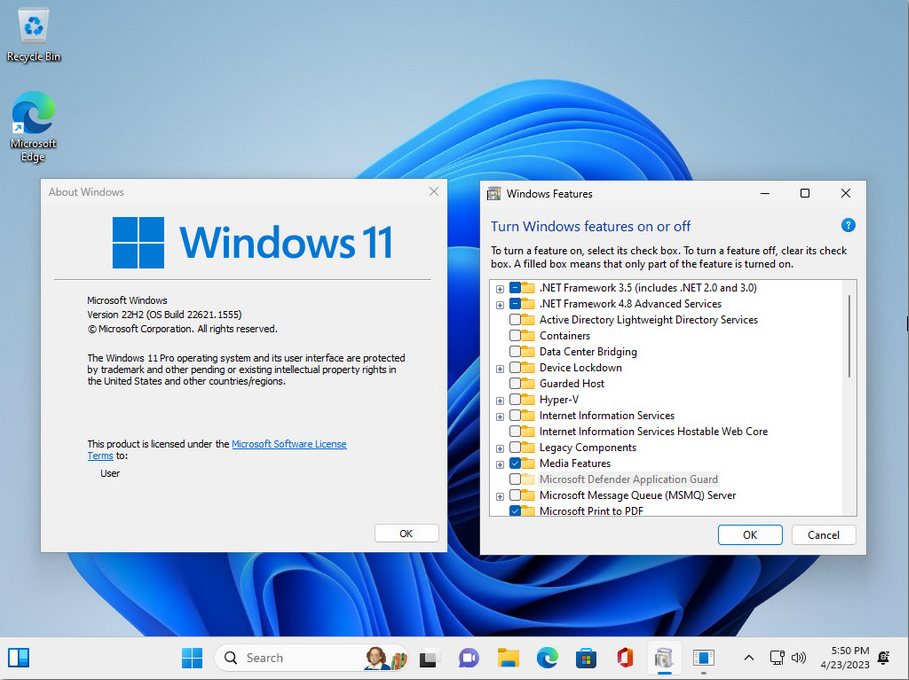
Task: Expand .NET Framework 4.8 Advanced Services node
Action: pos(500,305)
